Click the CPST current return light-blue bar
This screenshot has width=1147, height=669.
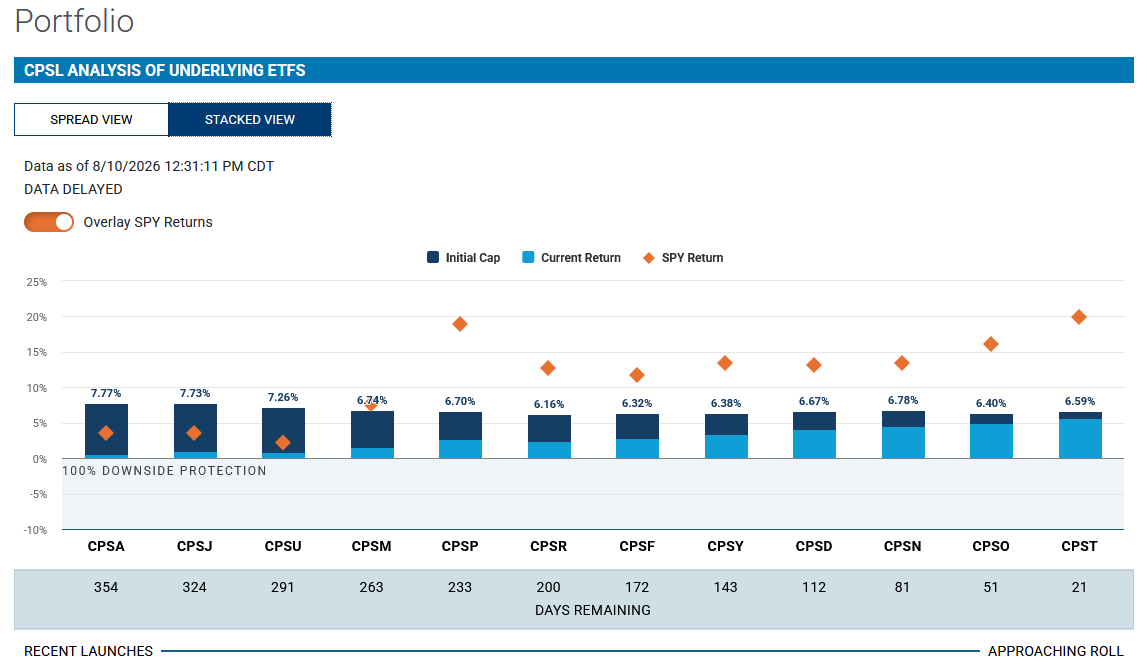pyautogui.click(x=1080, y=439)
